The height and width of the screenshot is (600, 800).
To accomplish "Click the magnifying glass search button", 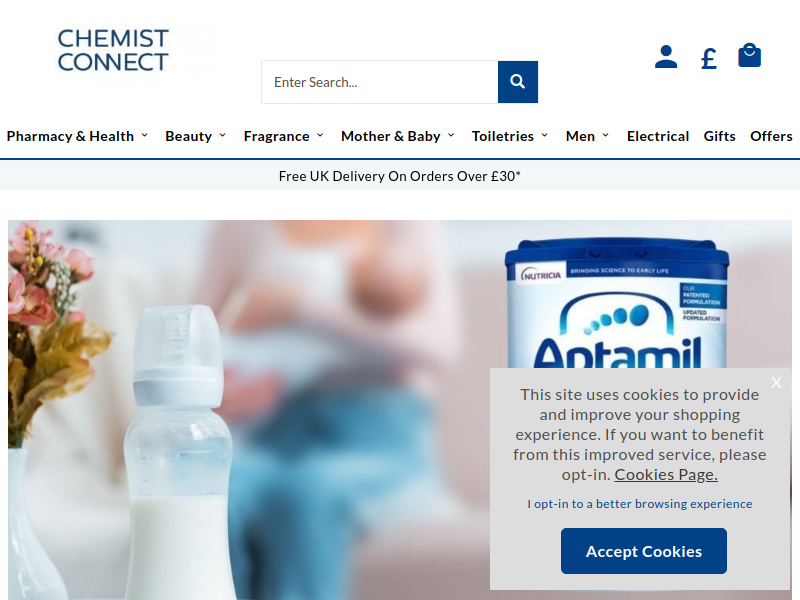I will pyautogui.click(x=518, y=82).
